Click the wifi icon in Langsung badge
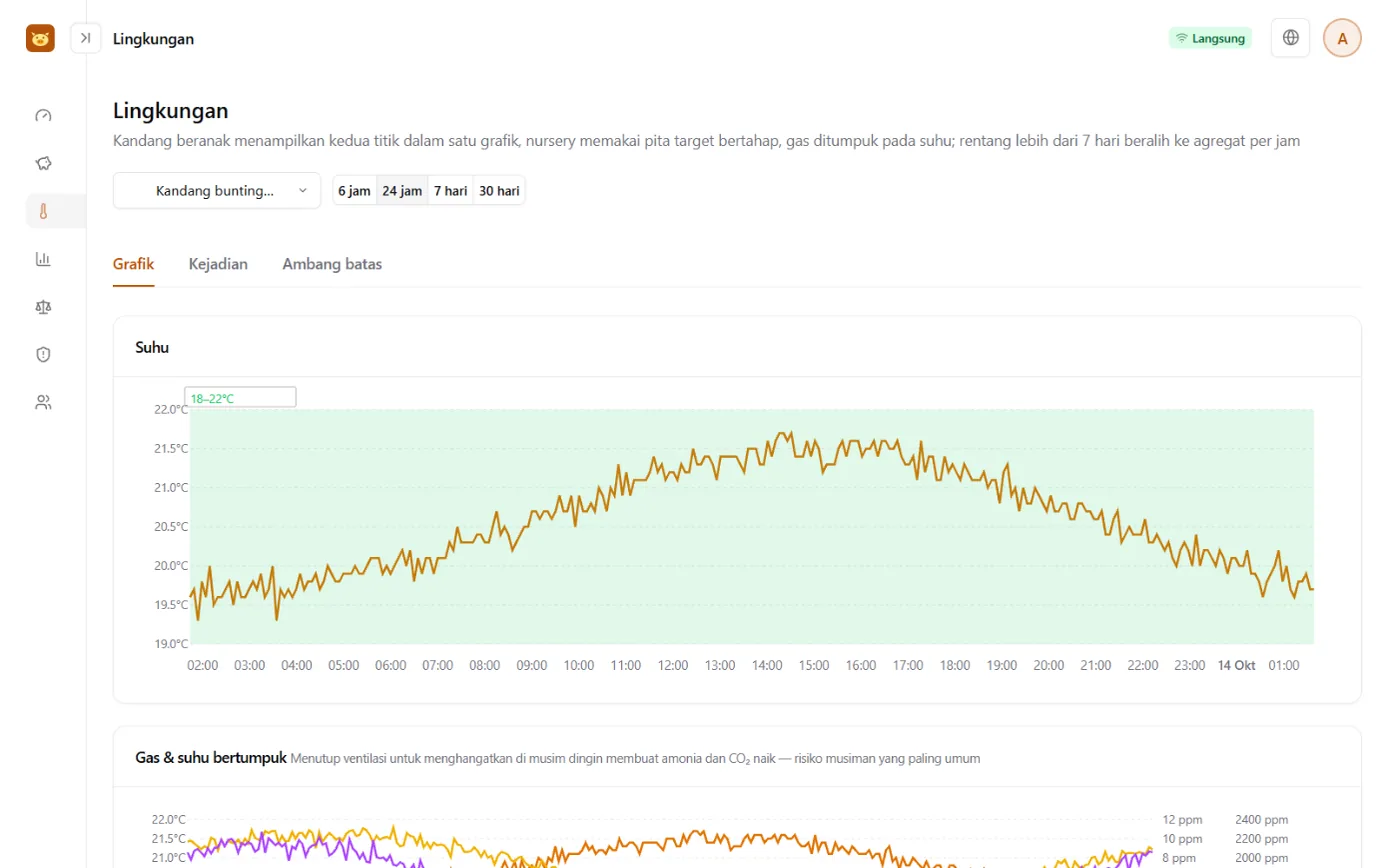1388x868 pixels. click(x=1182, y=38)
